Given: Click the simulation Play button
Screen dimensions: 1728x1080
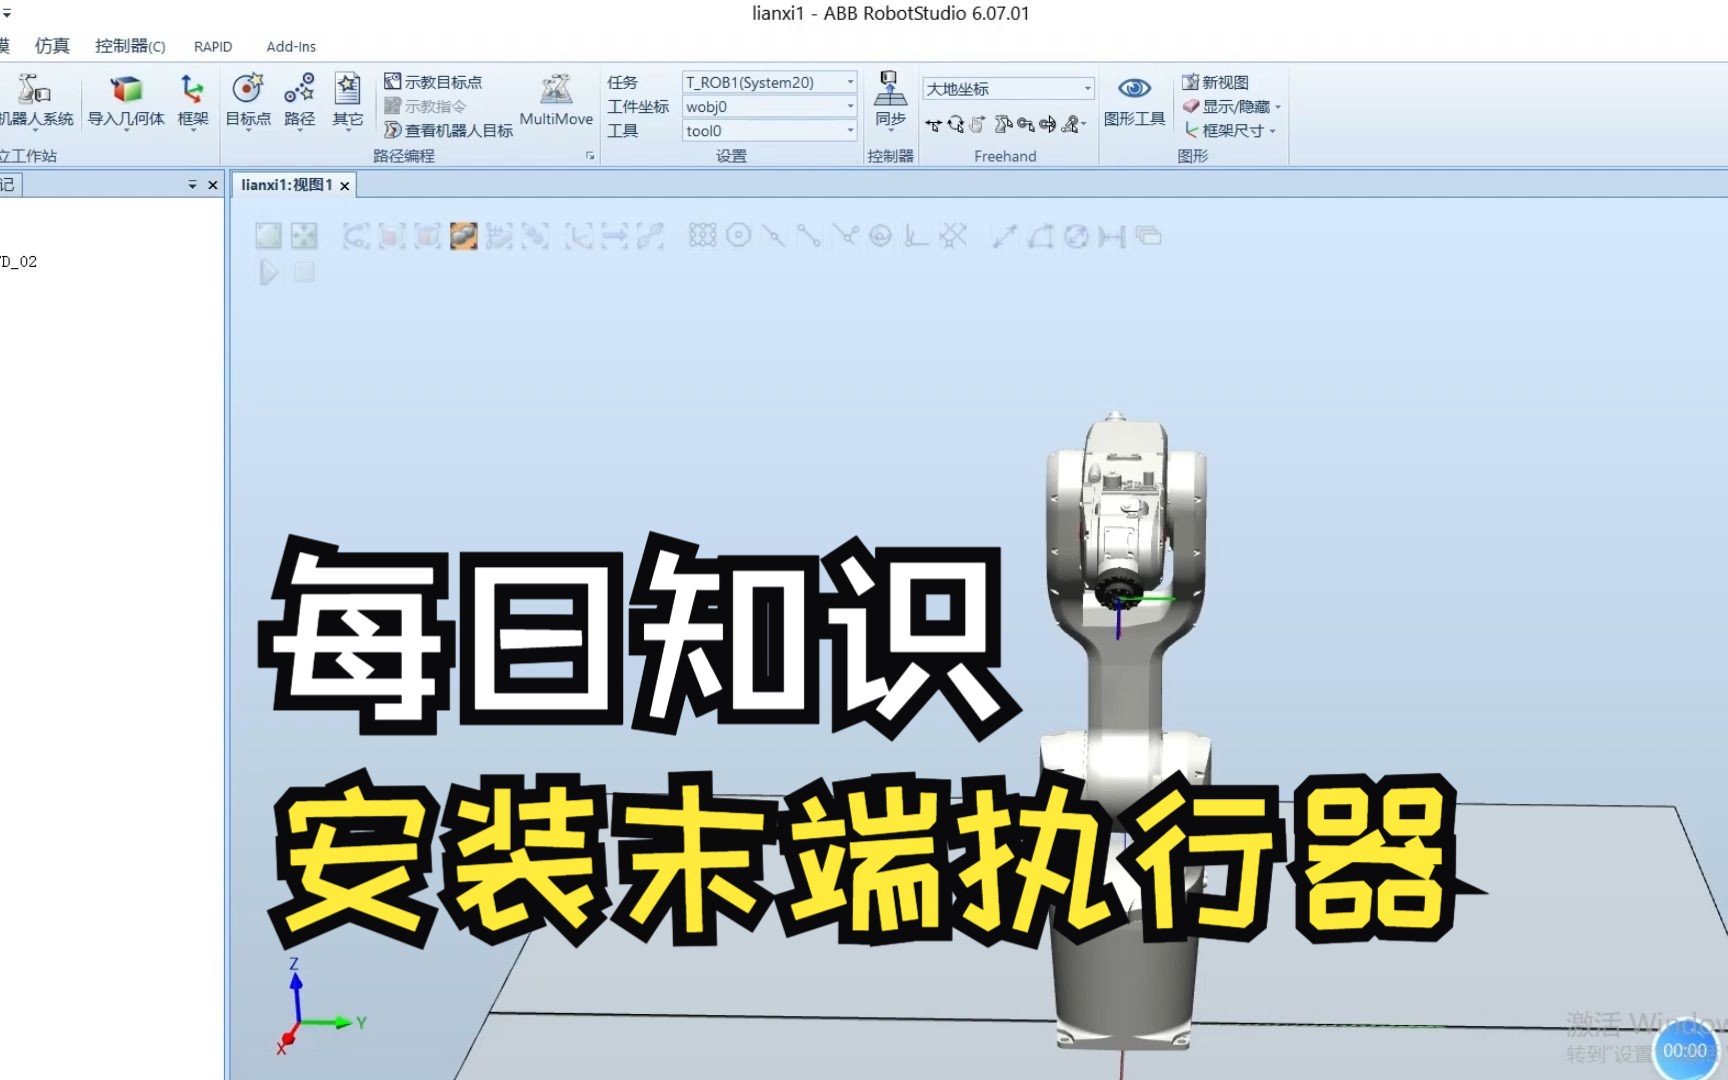Looking at the screenshot, I should point(268,272).
